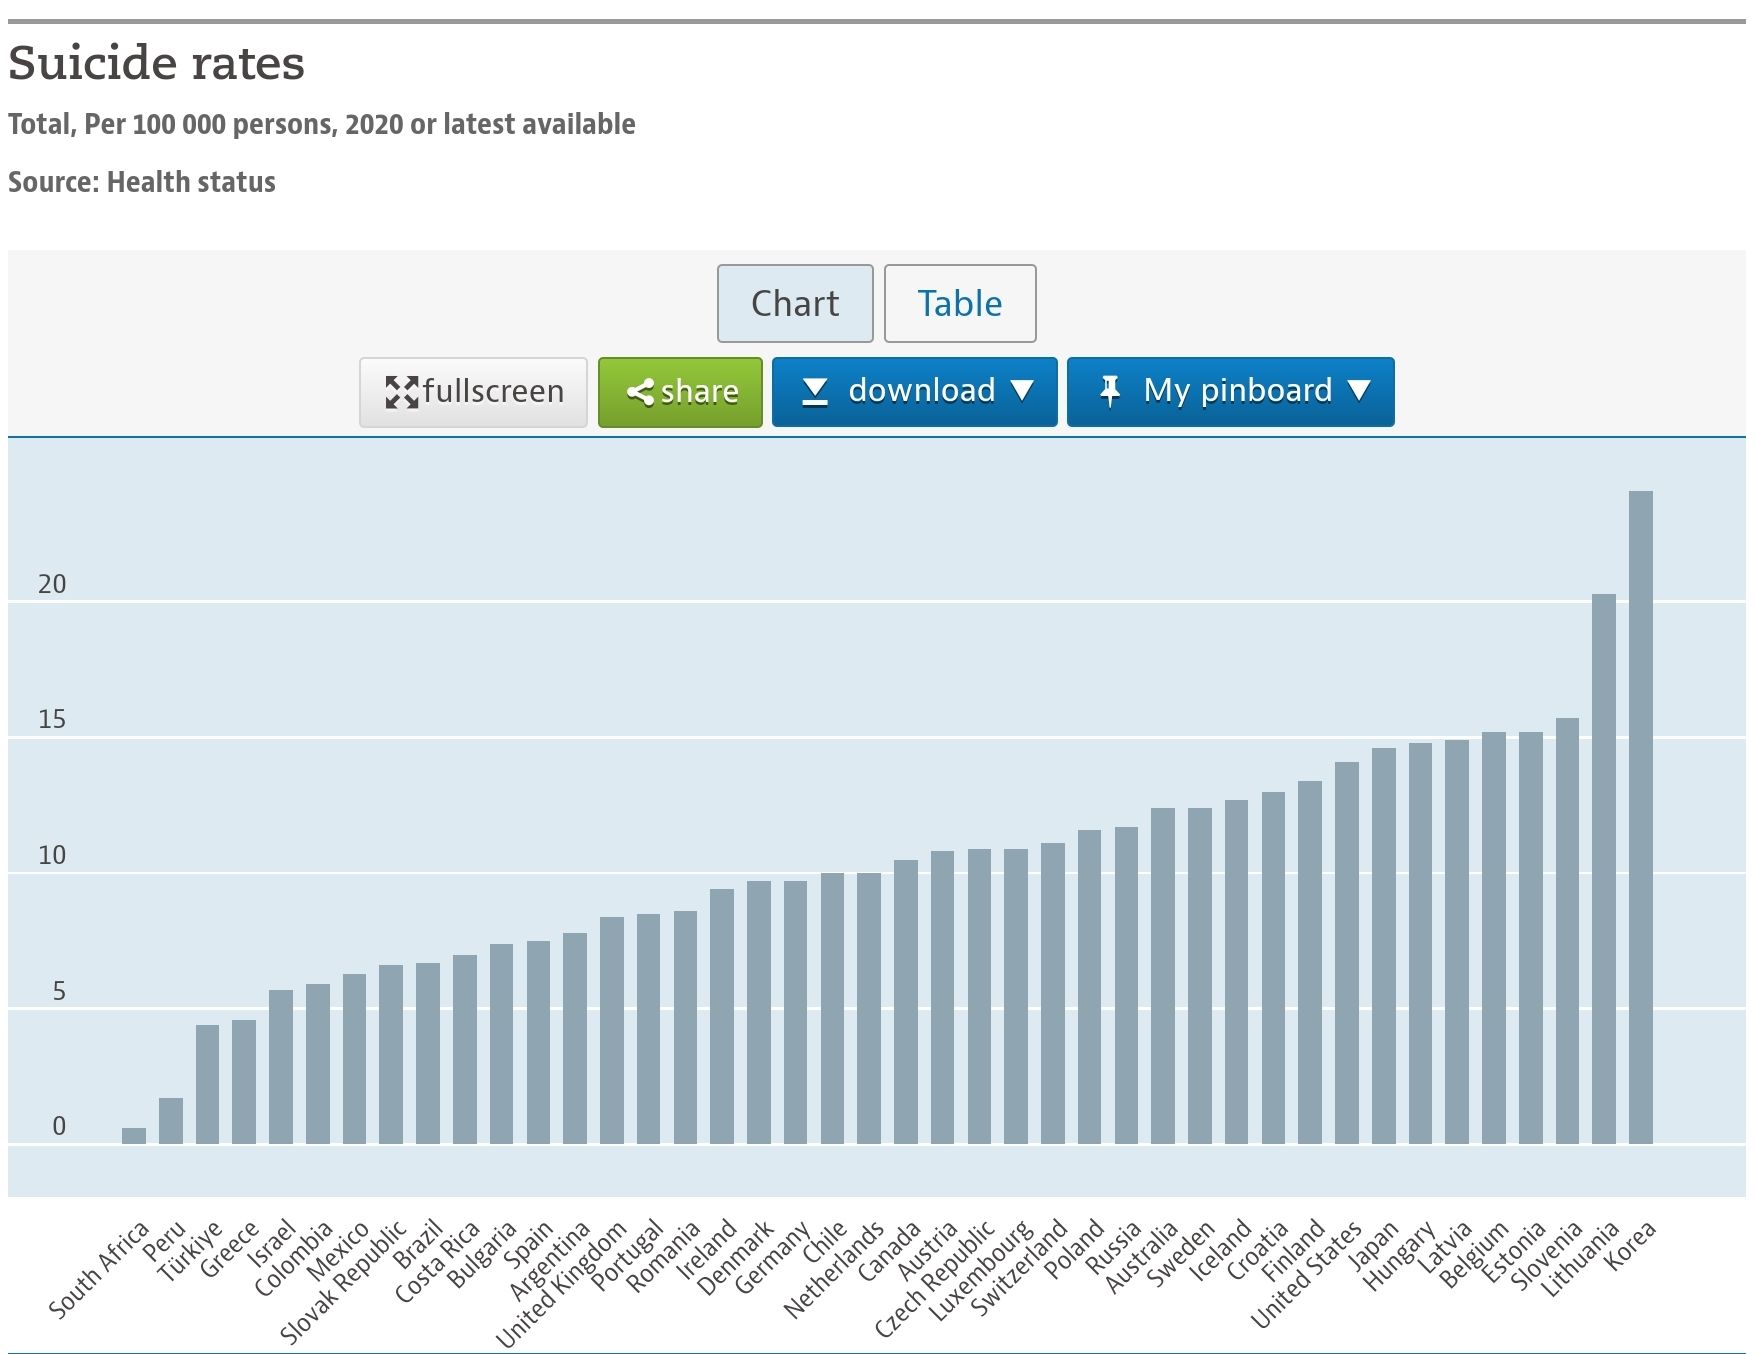The width and height of the screenshot is (1755, 1354).
Task: Click the 'Belgium' axis label
Action: 1473,1254
